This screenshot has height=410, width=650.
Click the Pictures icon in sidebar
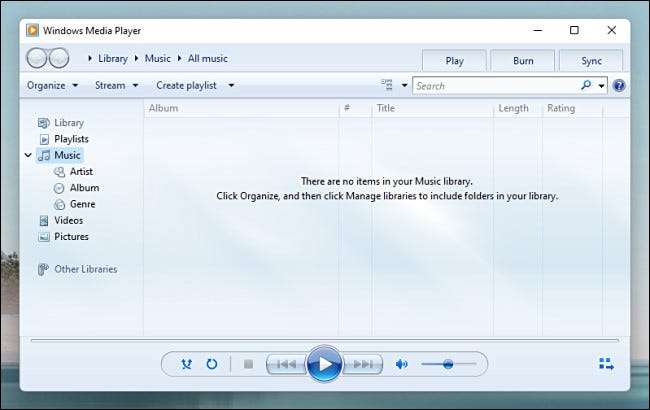pos(44,237)
